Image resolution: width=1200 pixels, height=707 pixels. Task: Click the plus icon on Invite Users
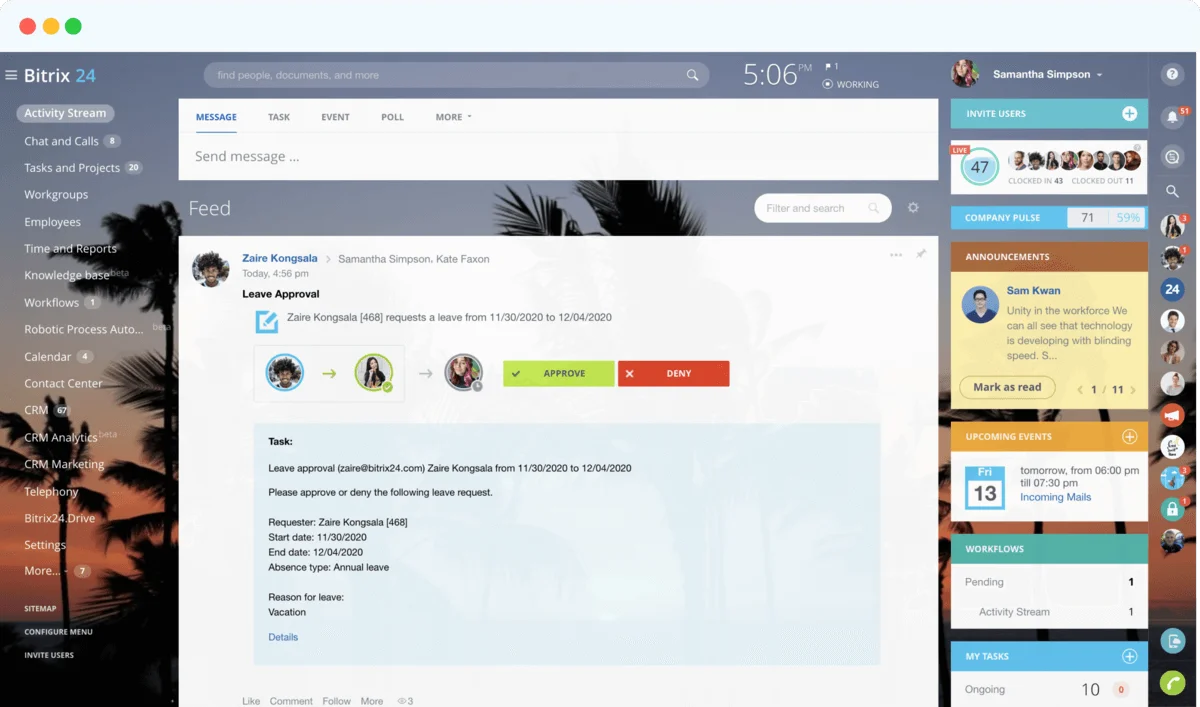tap(1129, 114)
